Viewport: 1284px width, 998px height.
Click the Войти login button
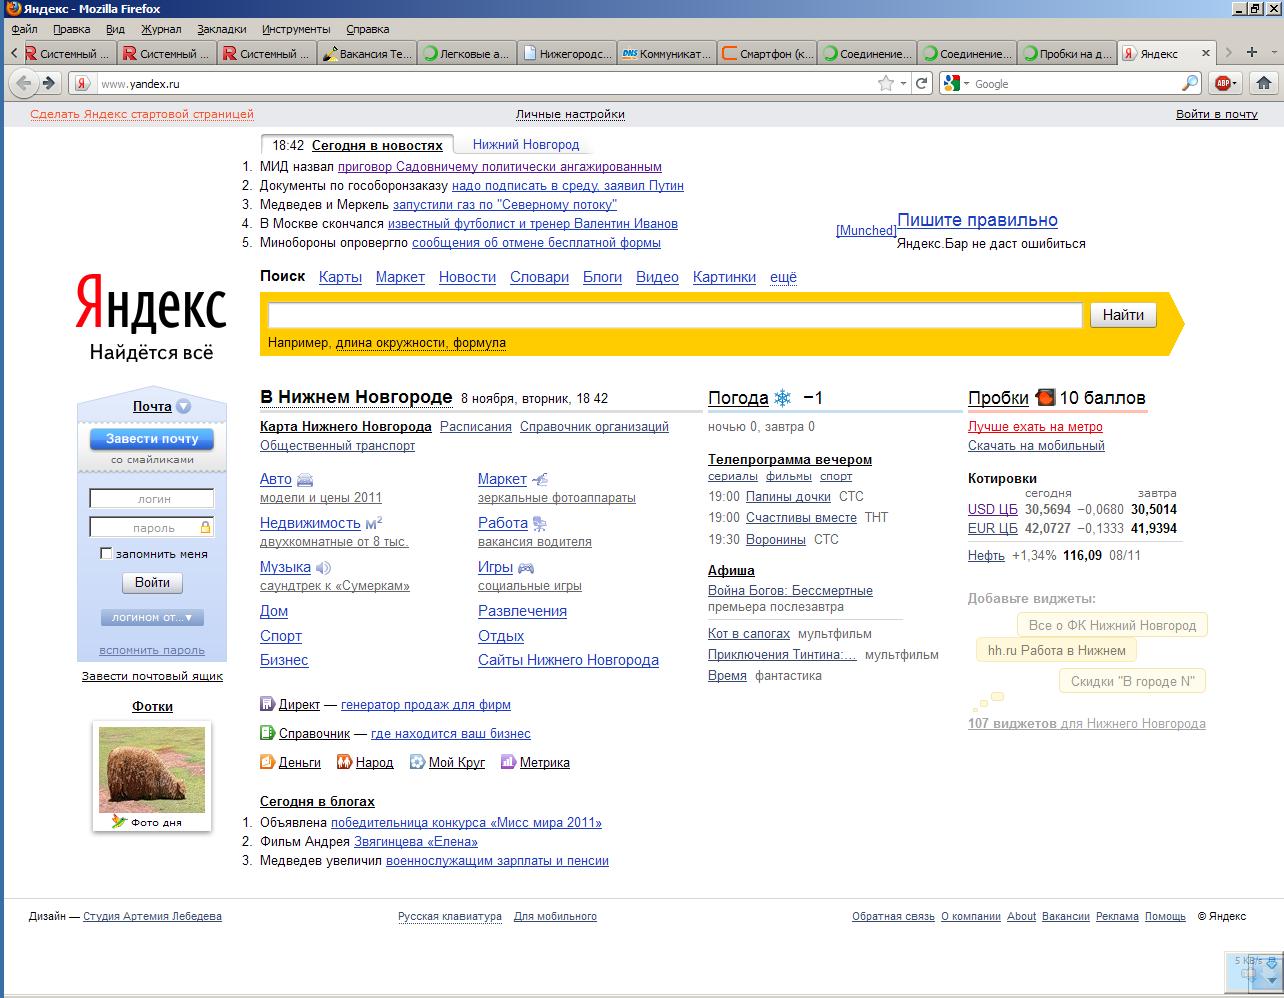click(x=152, y=582)
